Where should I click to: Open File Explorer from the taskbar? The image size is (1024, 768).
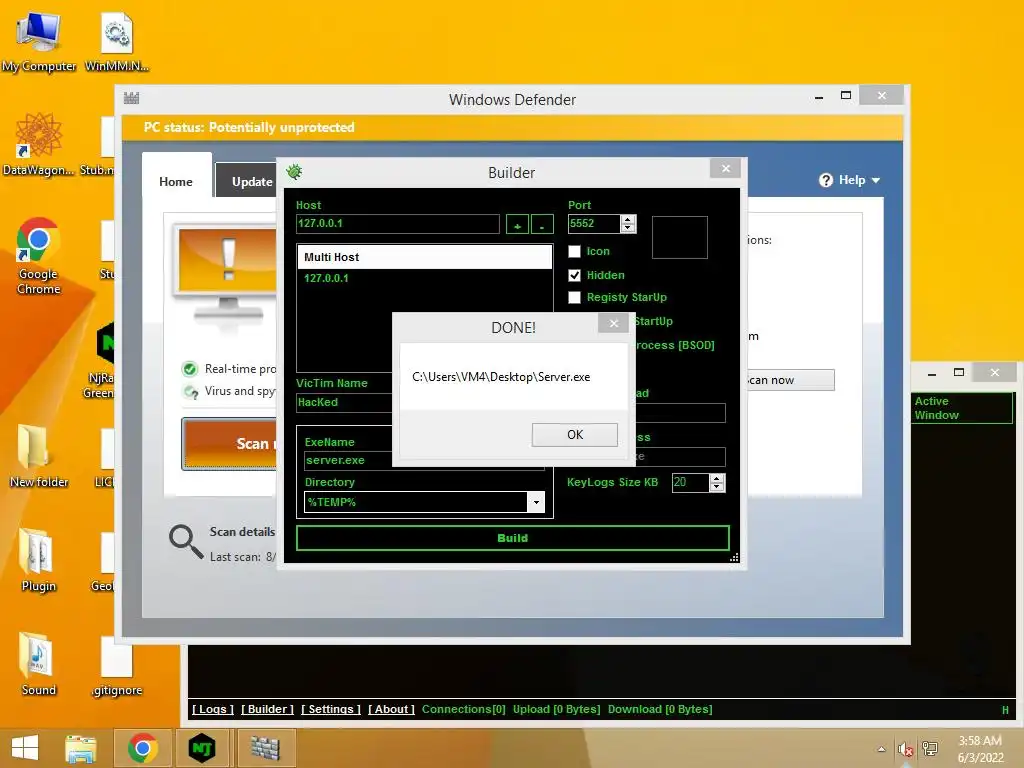point(81,748)
